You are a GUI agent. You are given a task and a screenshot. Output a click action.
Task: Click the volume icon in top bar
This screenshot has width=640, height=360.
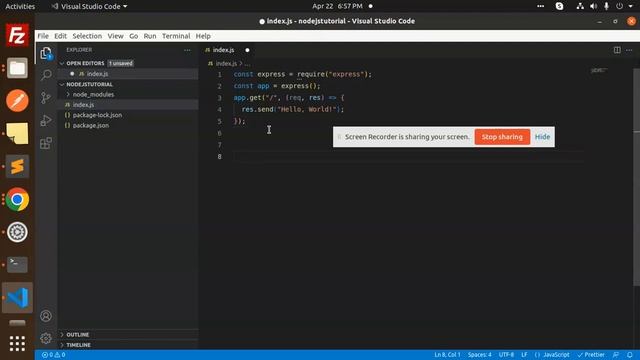tap(593, 6)
